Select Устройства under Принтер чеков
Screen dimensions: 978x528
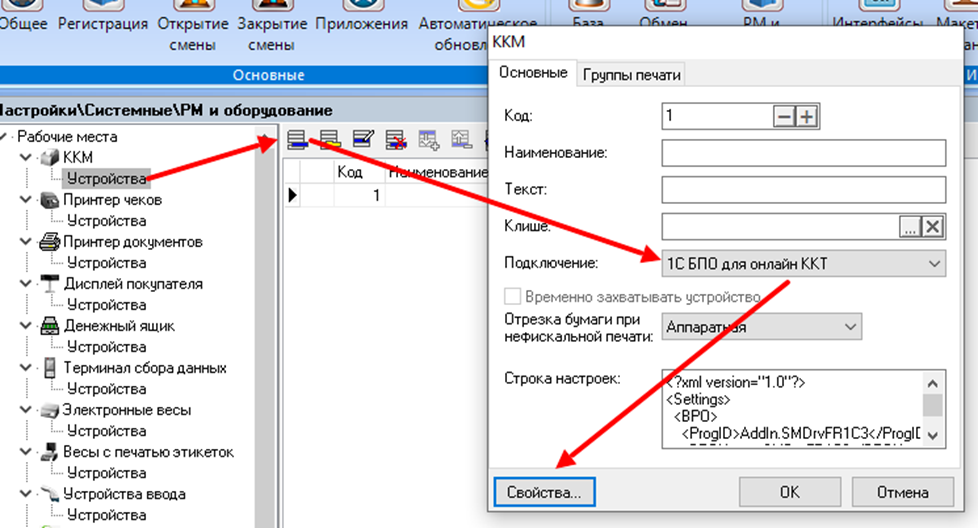click(x=106, y=221)
